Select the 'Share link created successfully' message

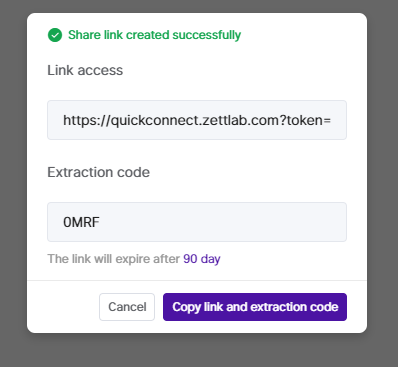point(154,35)
